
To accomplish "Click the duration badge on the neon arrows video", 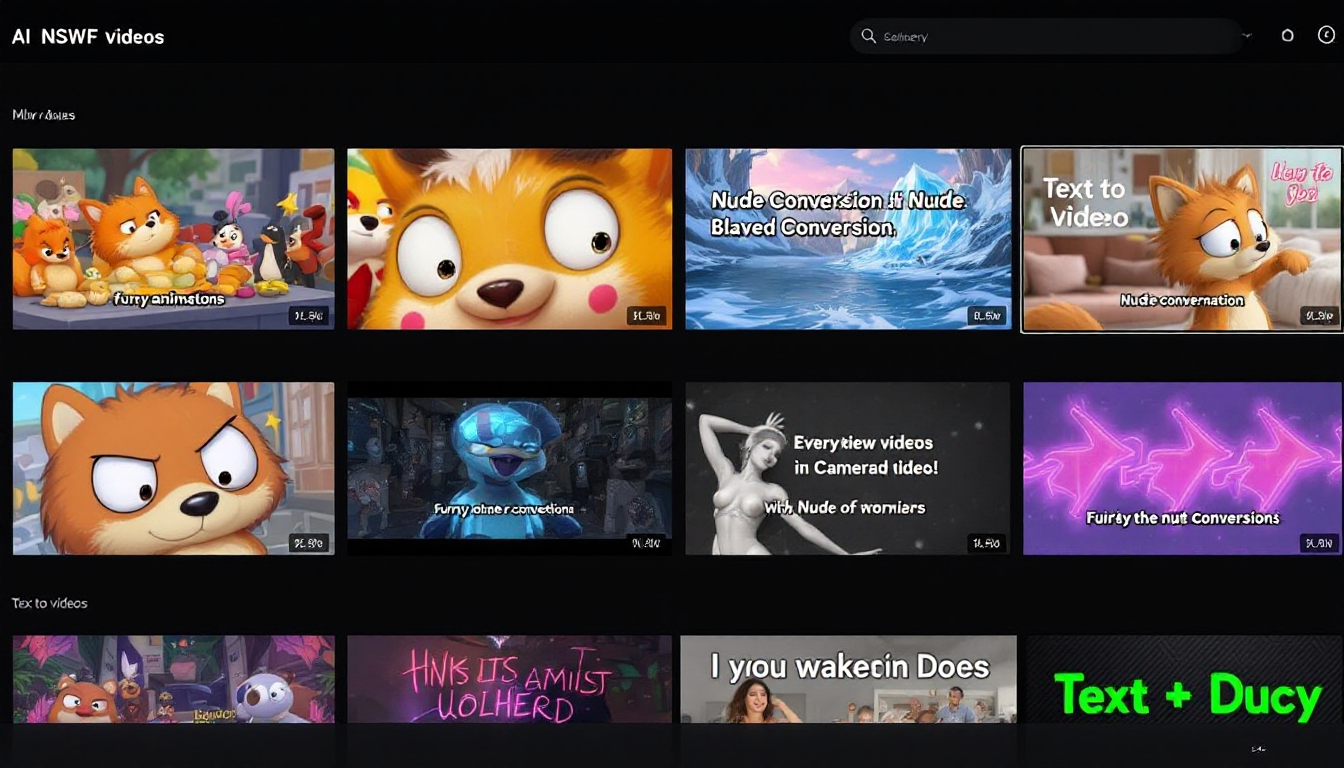I will (1318, 543).
